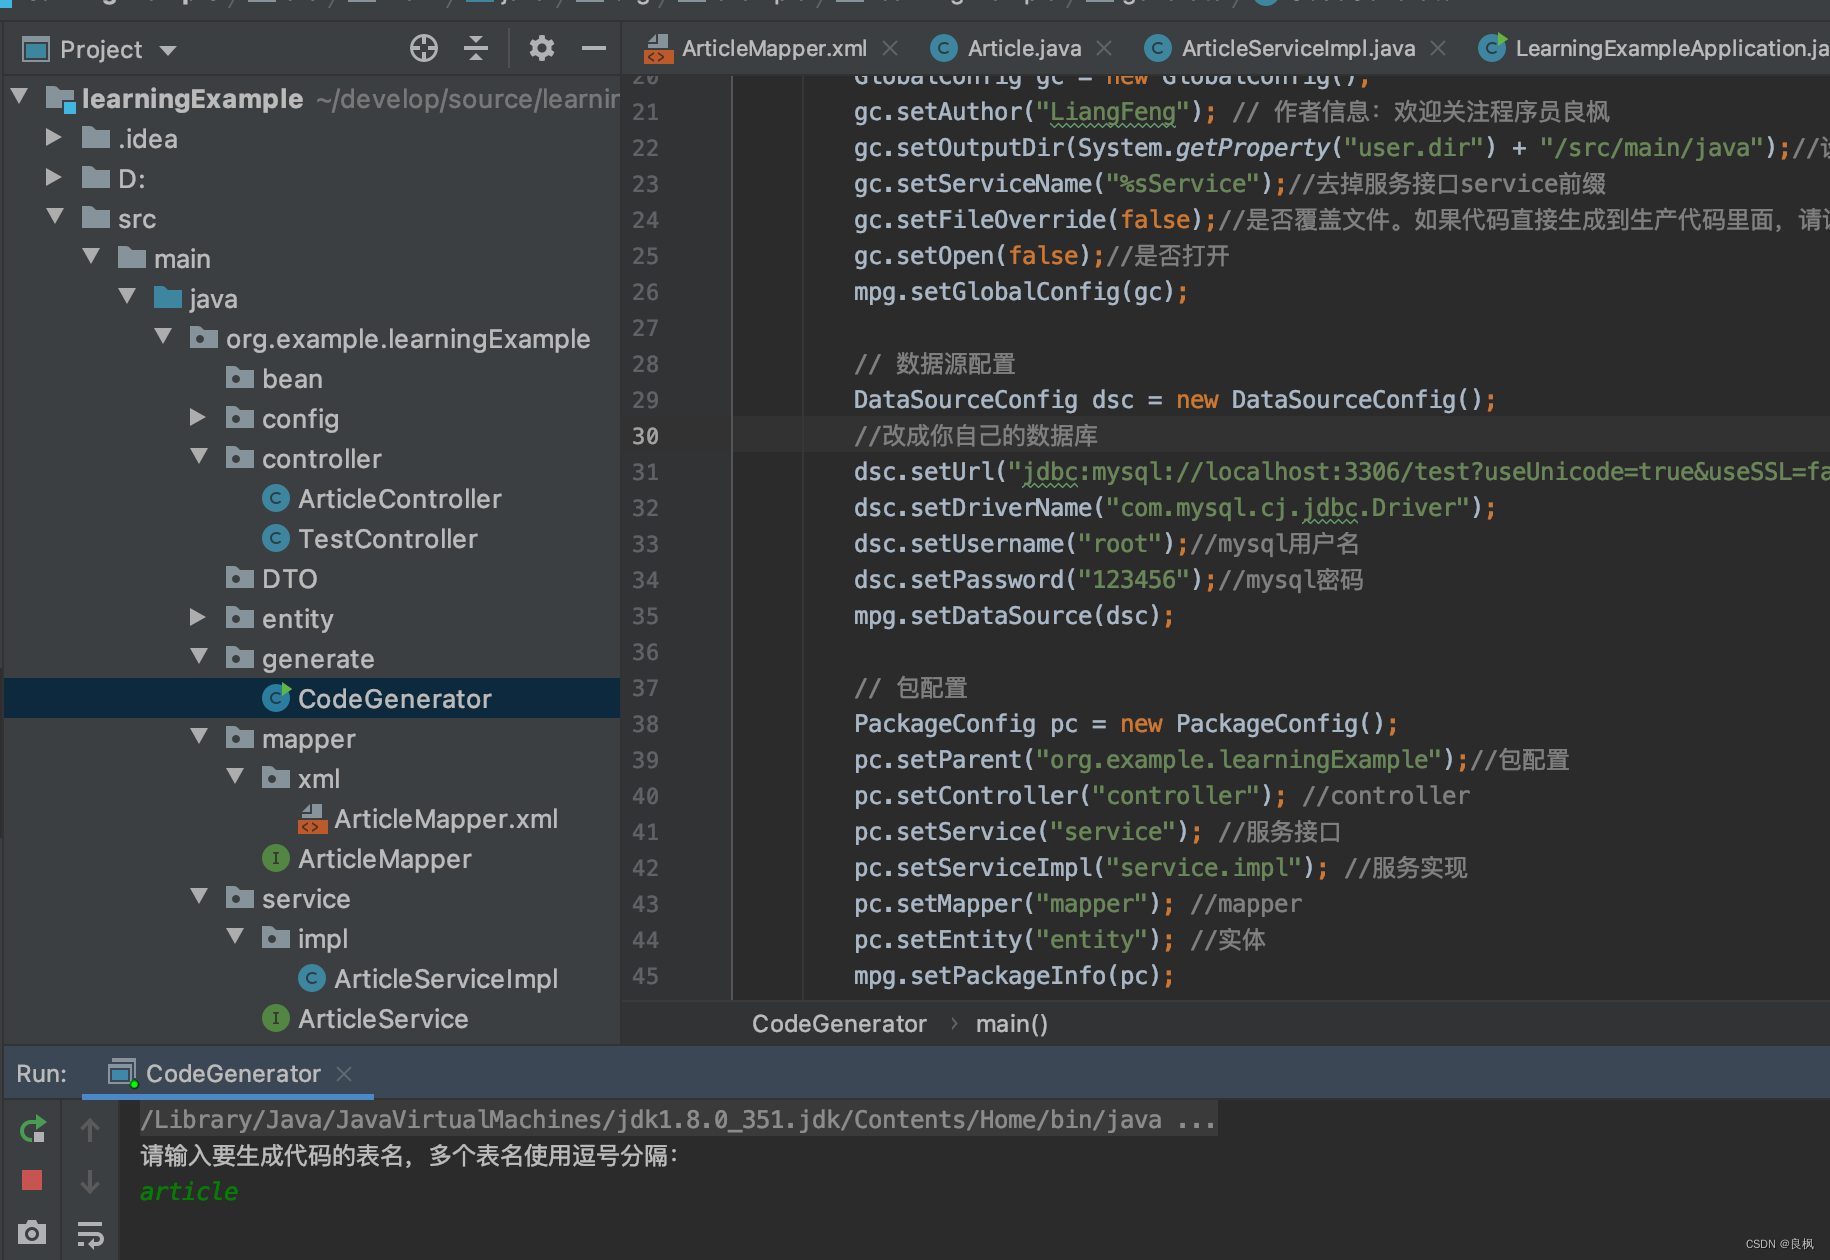Expand the entity package

tap(198, 617)
